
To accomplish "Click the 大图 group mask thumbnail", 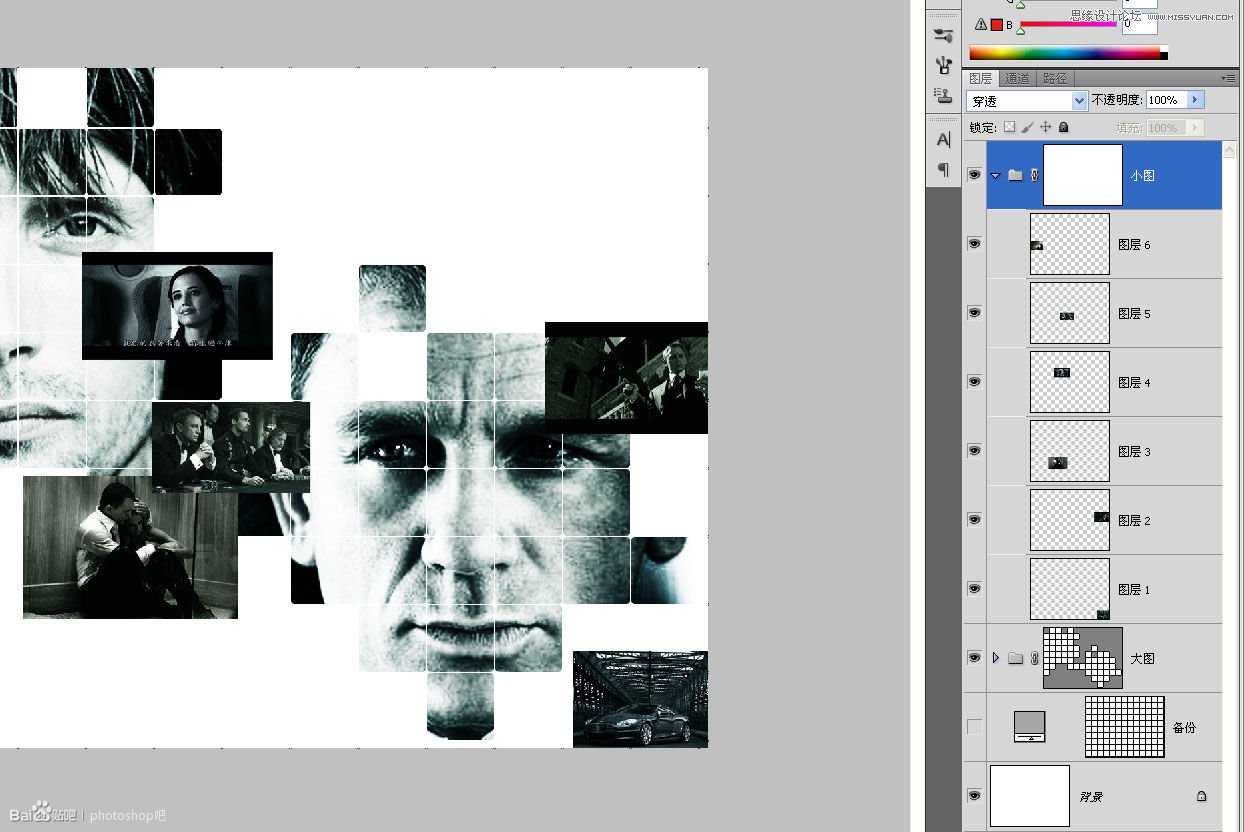I will click(x=1083, y=658).
